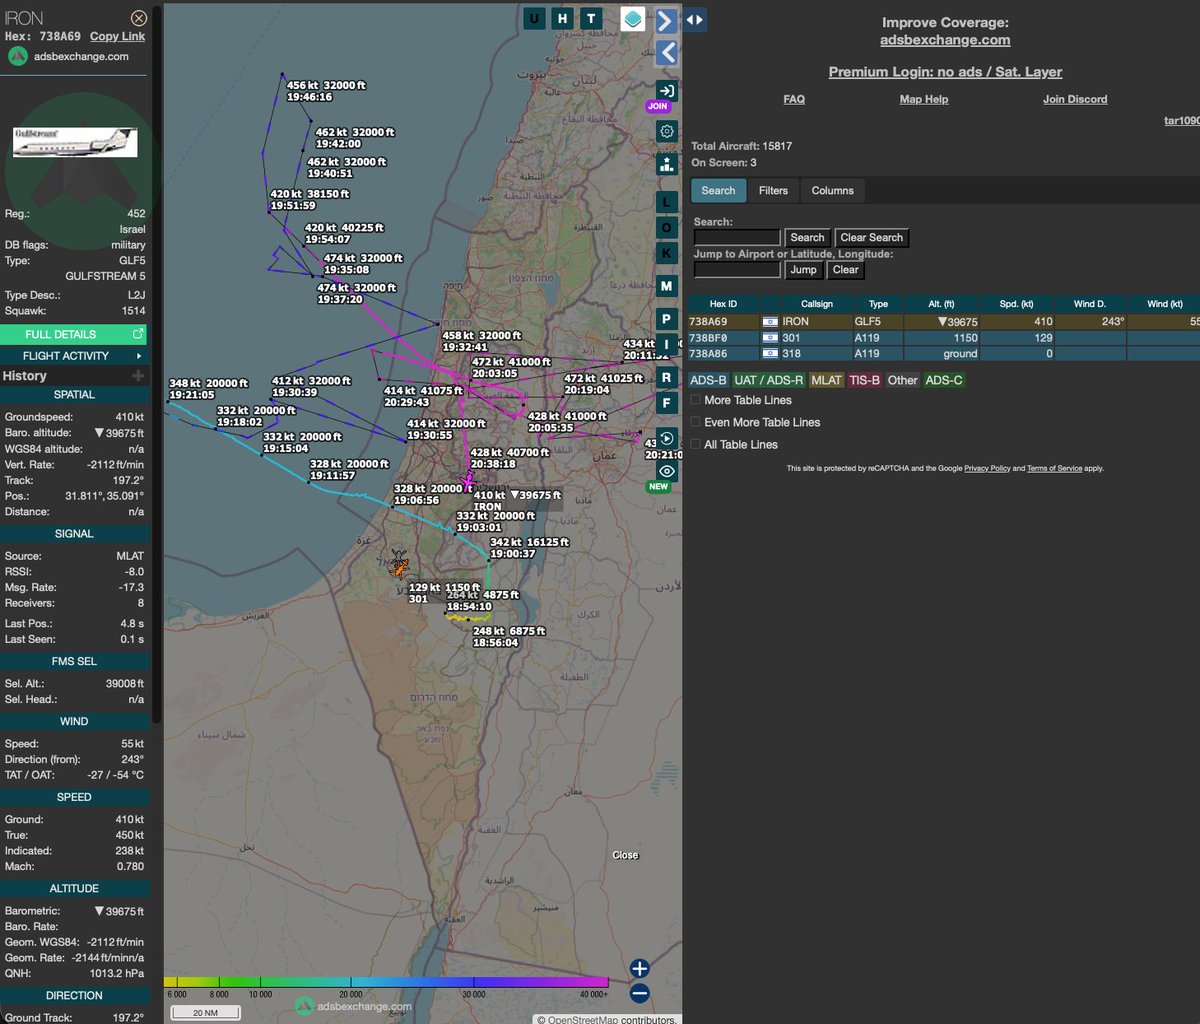Toggle sidebar with the double-arrow button
Viewport: 1200px width, 1024px height.
[x=695, y=19]
